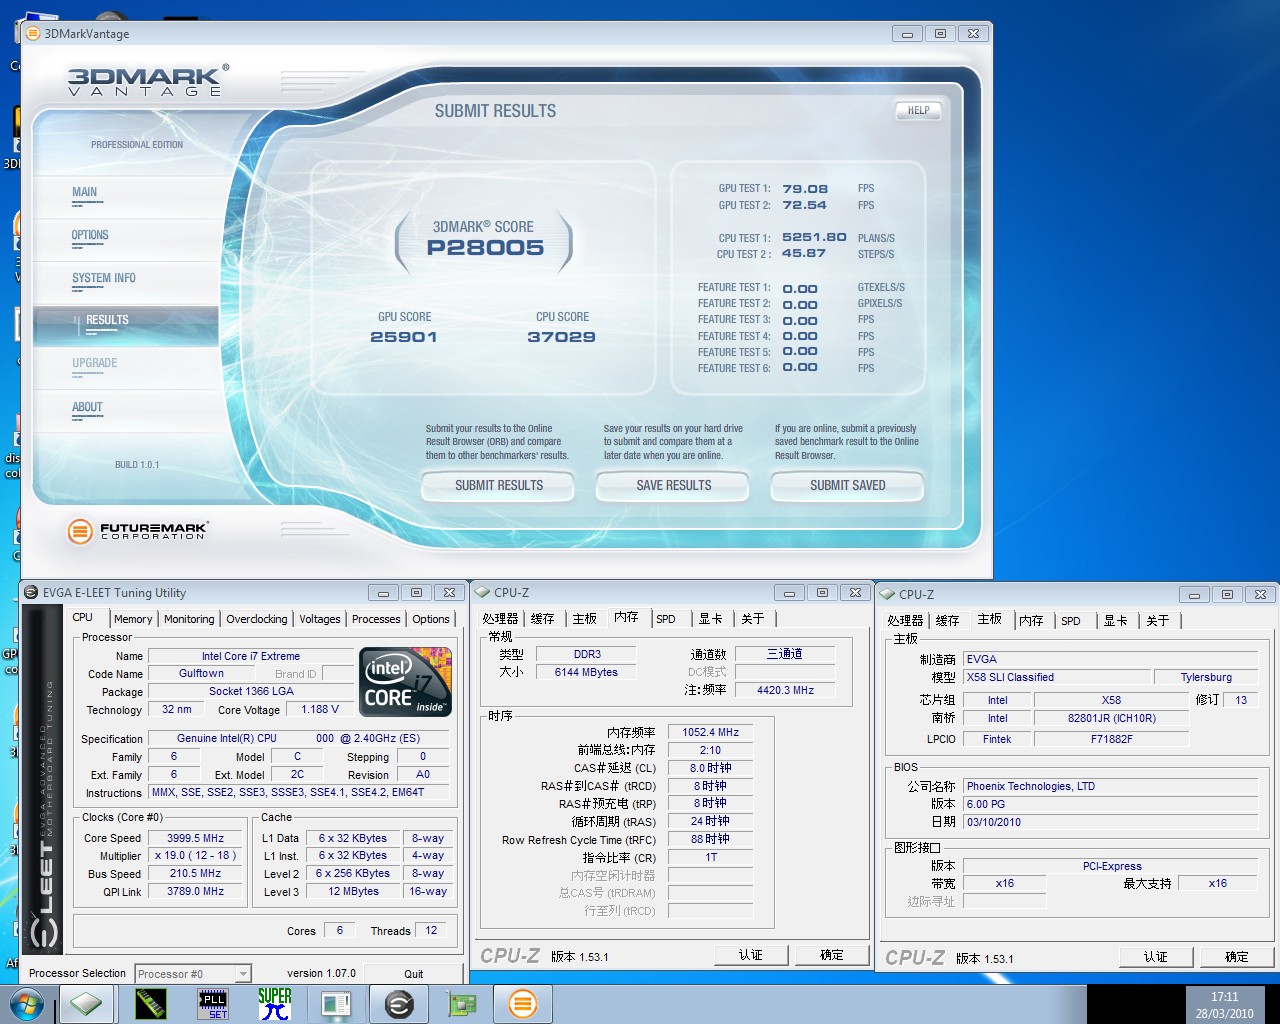The height and width of the screenshot is (1024, 1280).
Task: Switch to 3DMark Vantage taskbar icon
Action: tap(523, 1004)
